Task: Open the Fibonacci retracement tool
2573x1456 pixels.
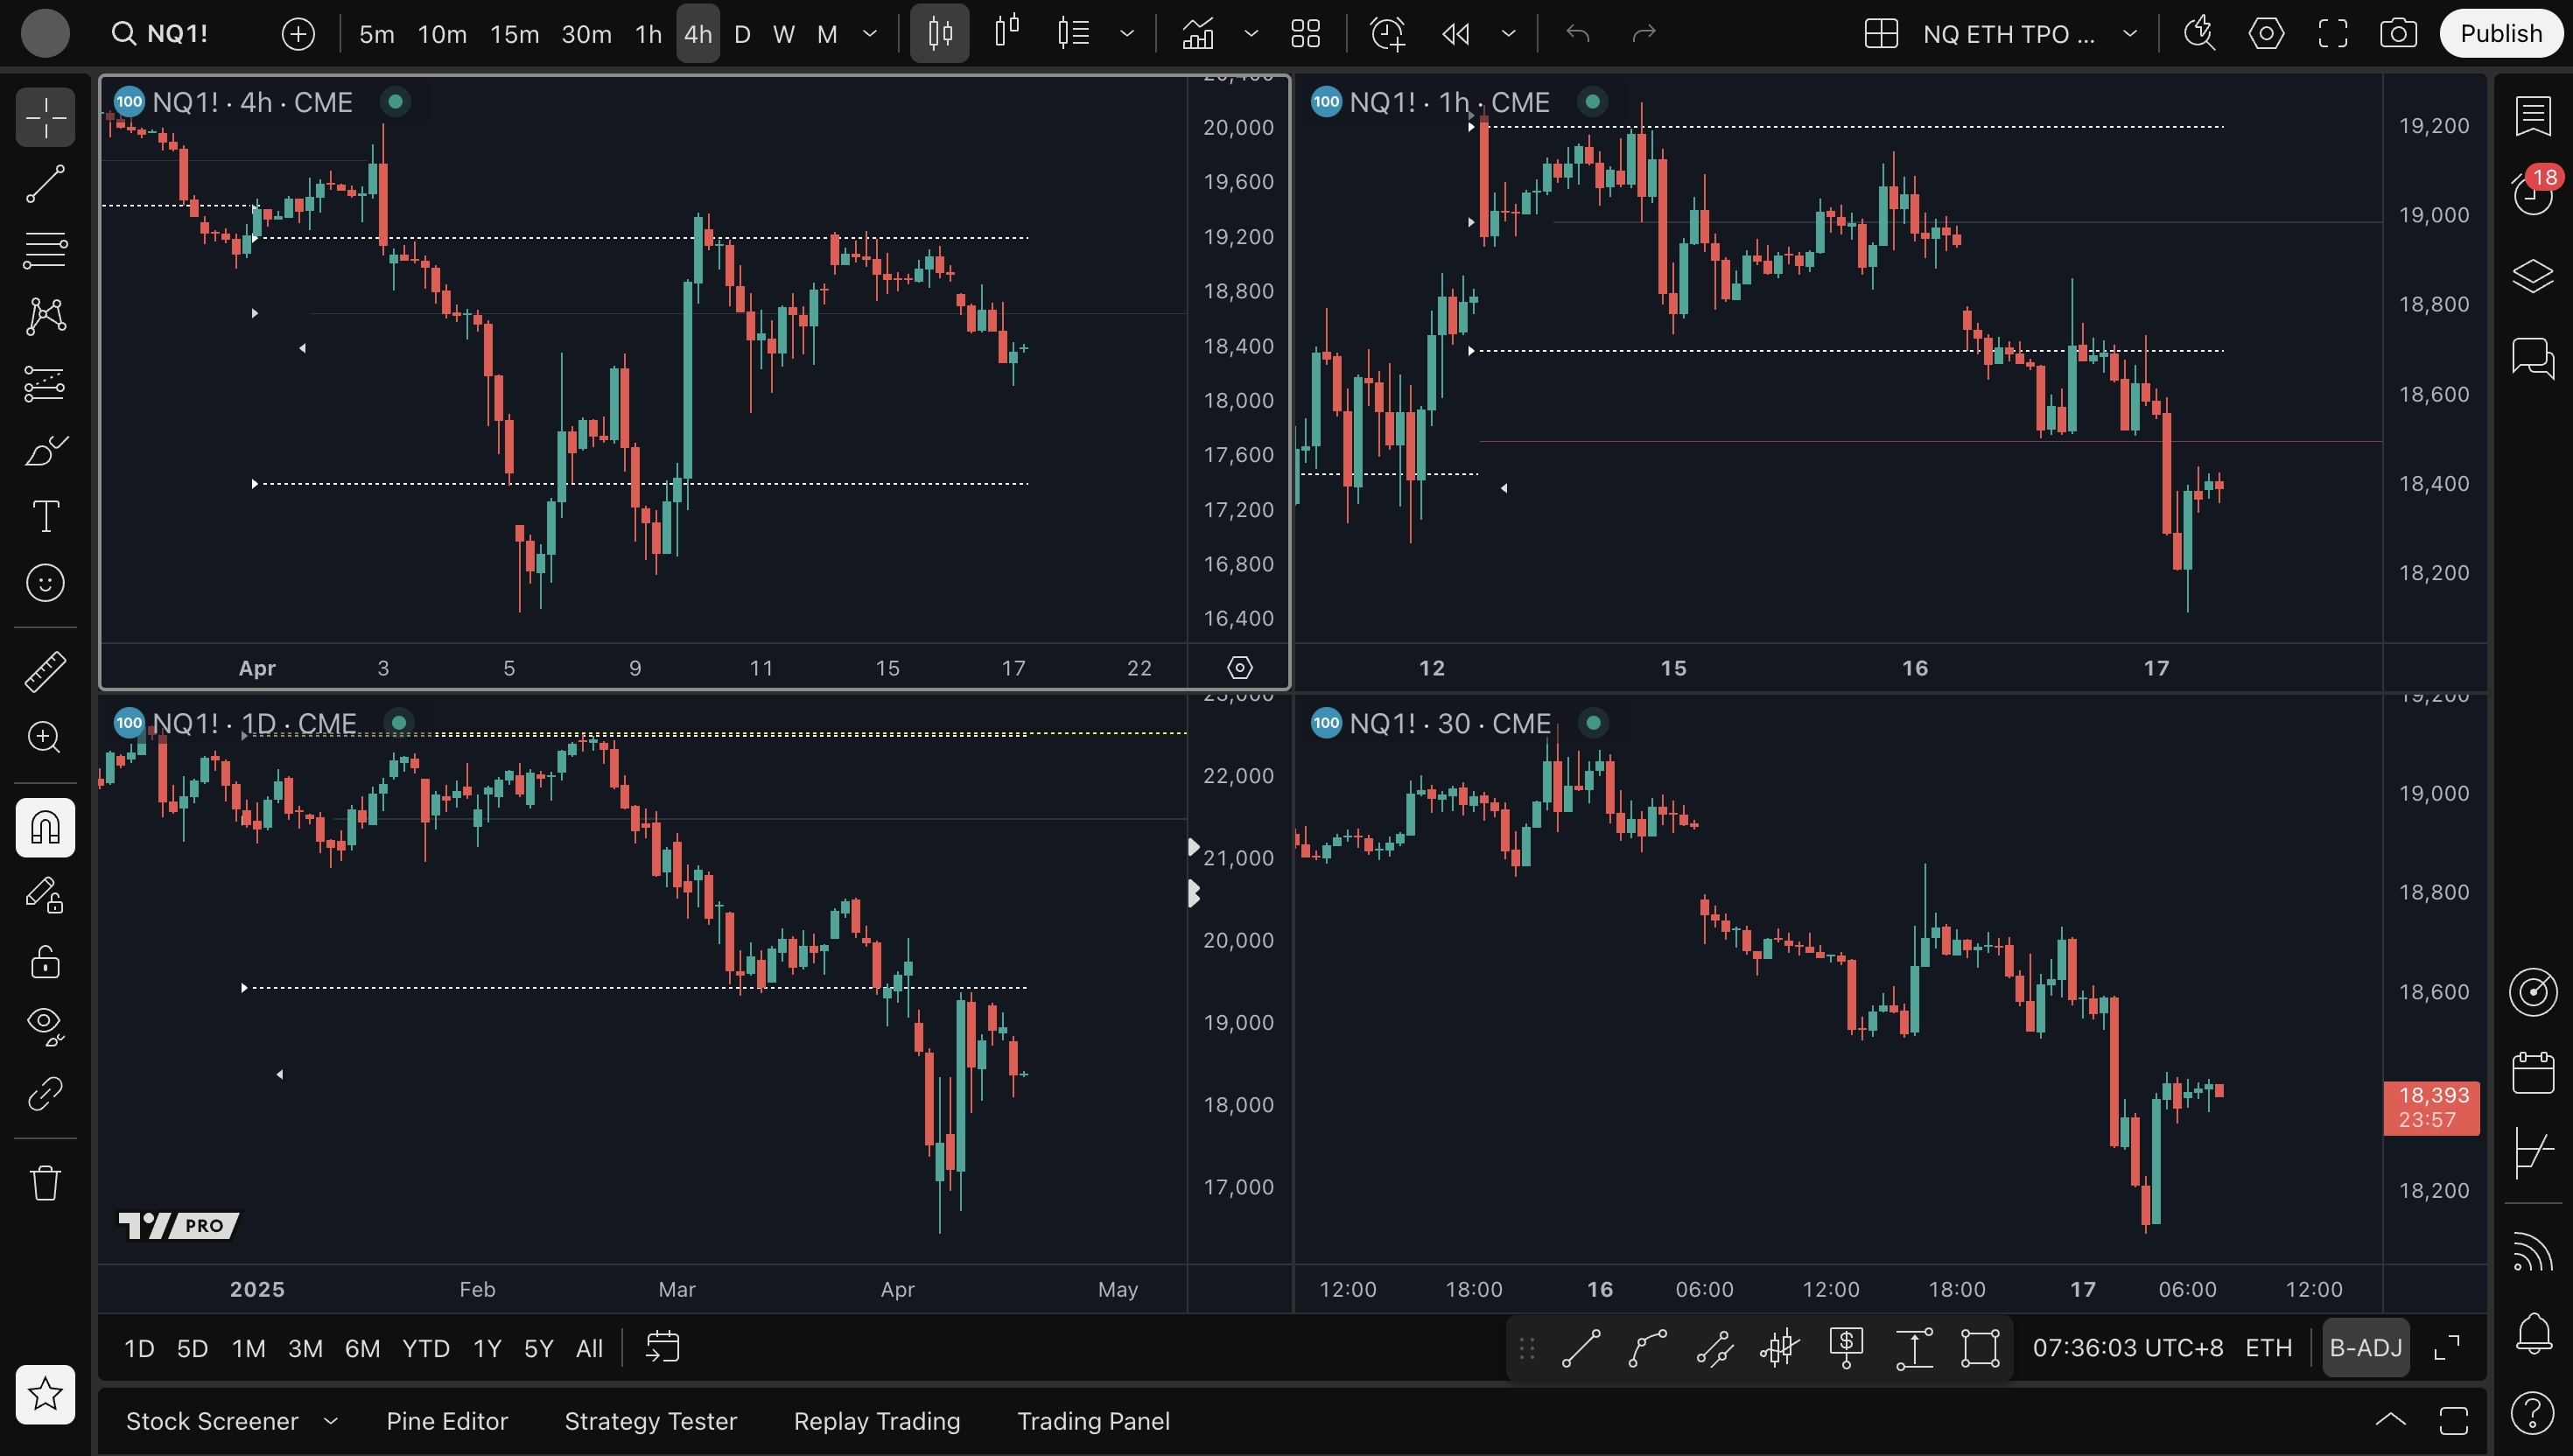Action: (x=45, y=250)
